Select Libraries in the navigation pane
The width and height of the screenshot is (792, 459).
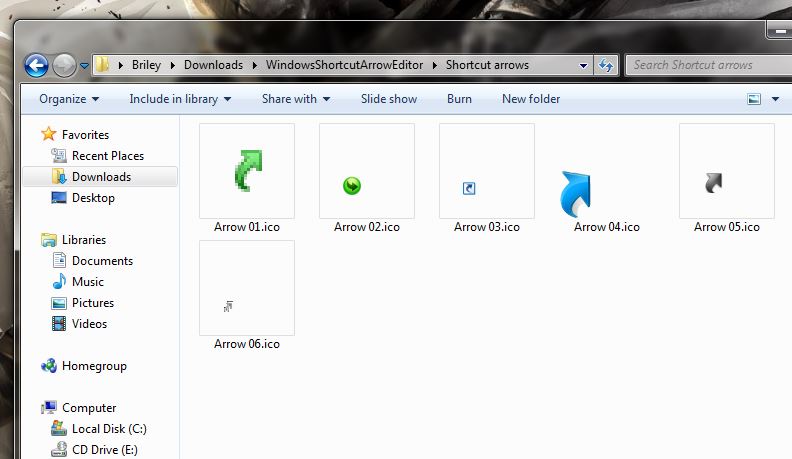(84, 240)
